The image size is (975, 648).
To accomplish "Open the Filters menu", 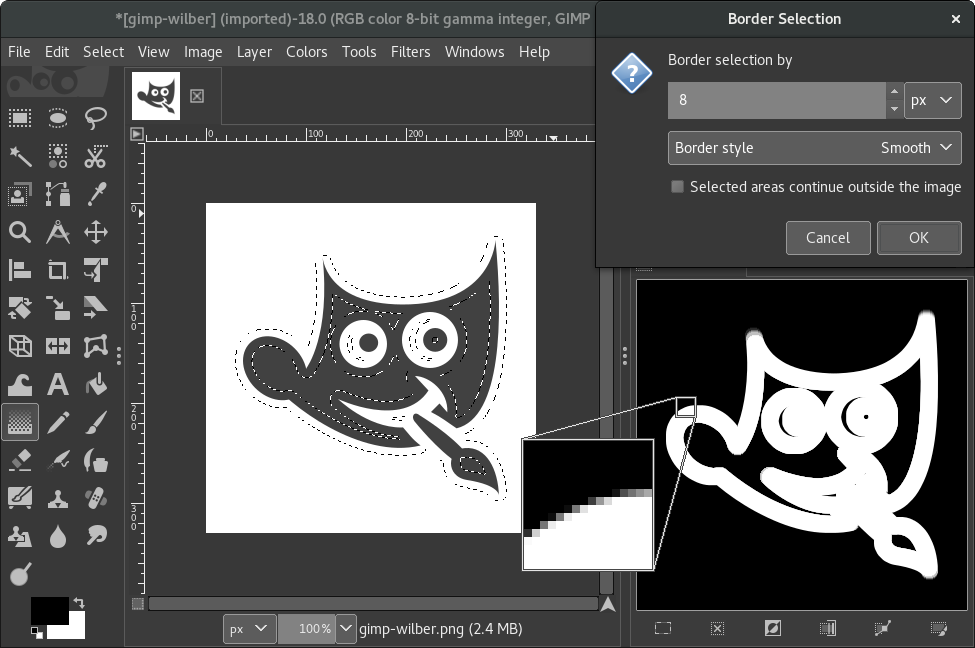I will point(410,52).
